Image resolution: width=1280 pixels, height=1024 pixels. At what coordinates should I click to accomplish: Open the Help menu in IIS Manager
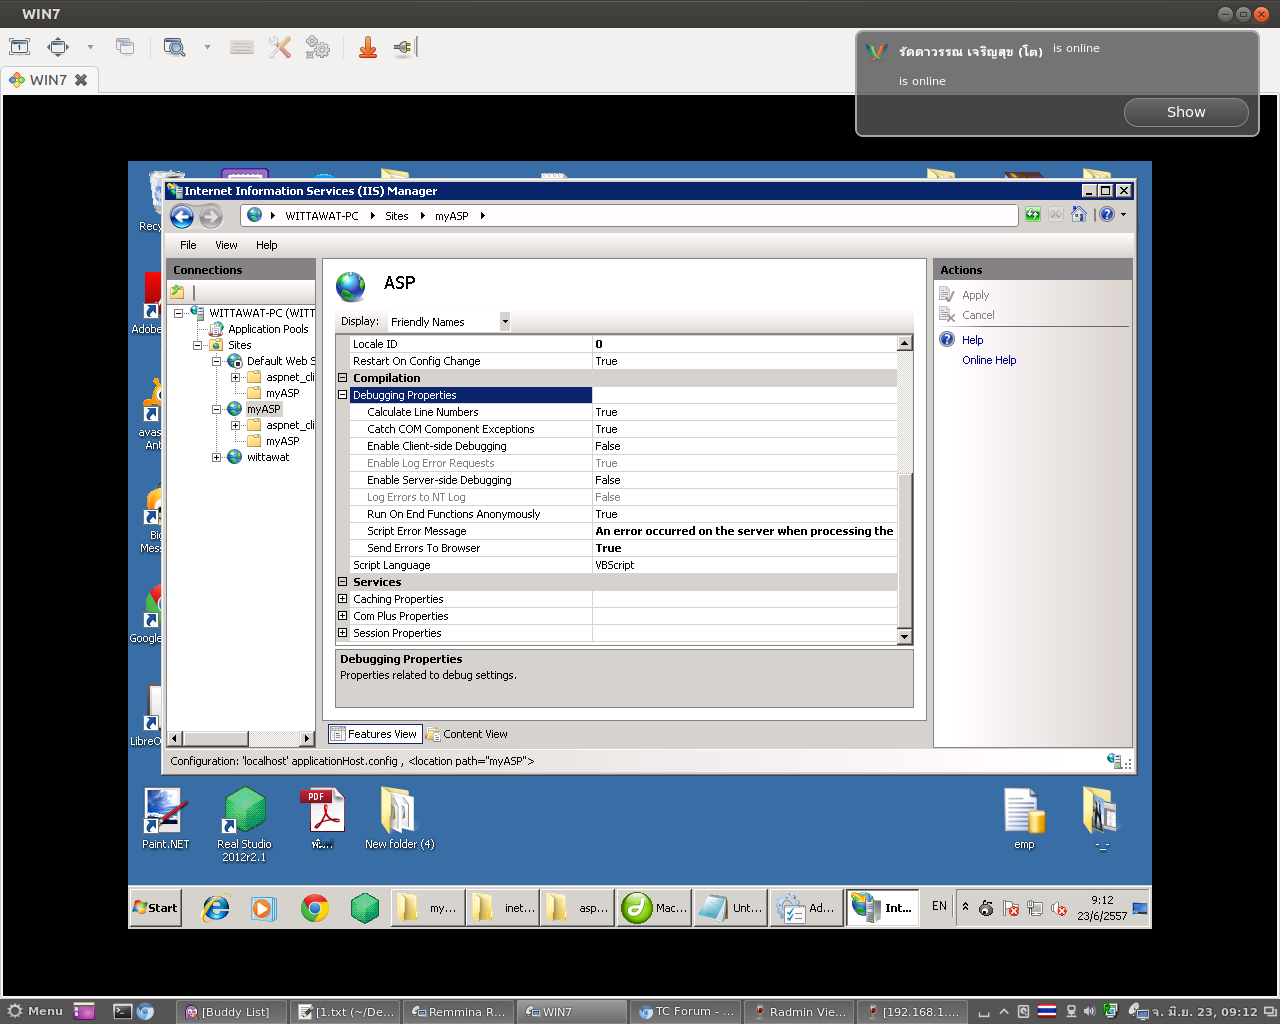coord(267,245)
